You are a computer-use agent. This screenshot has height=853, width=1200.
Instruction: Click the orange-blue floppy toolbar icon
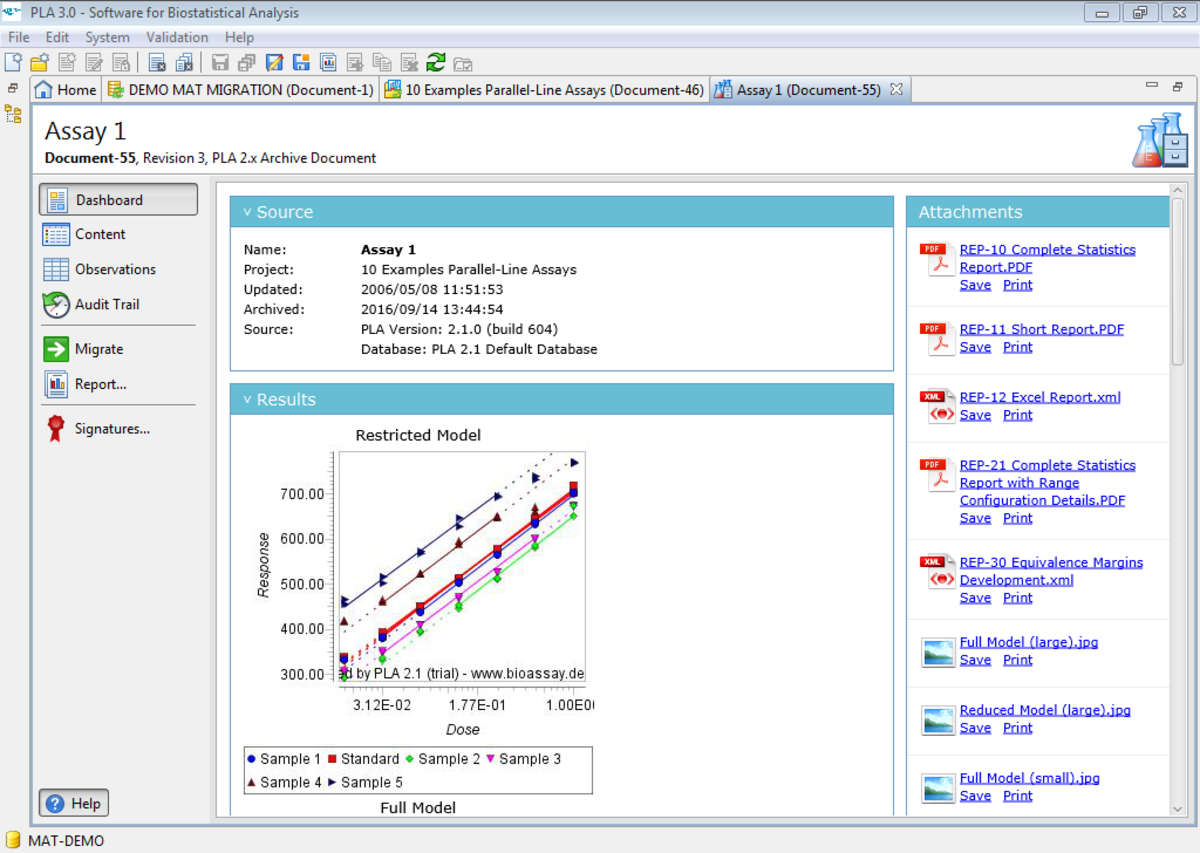301,62
